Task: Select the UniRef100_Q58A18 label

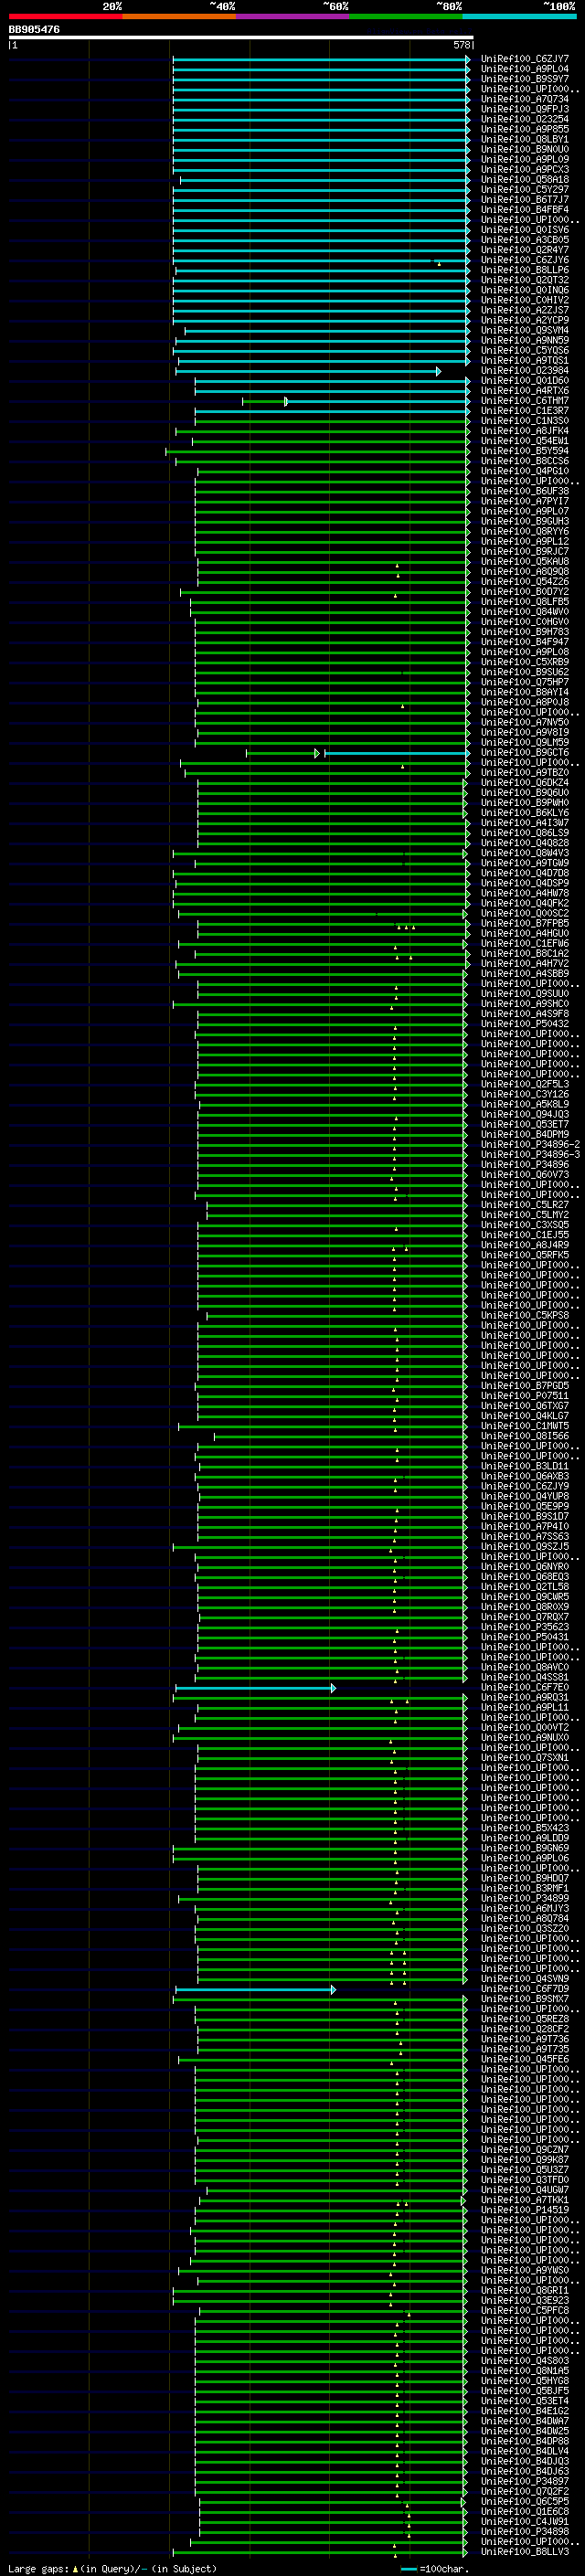Action: [525, 180]
